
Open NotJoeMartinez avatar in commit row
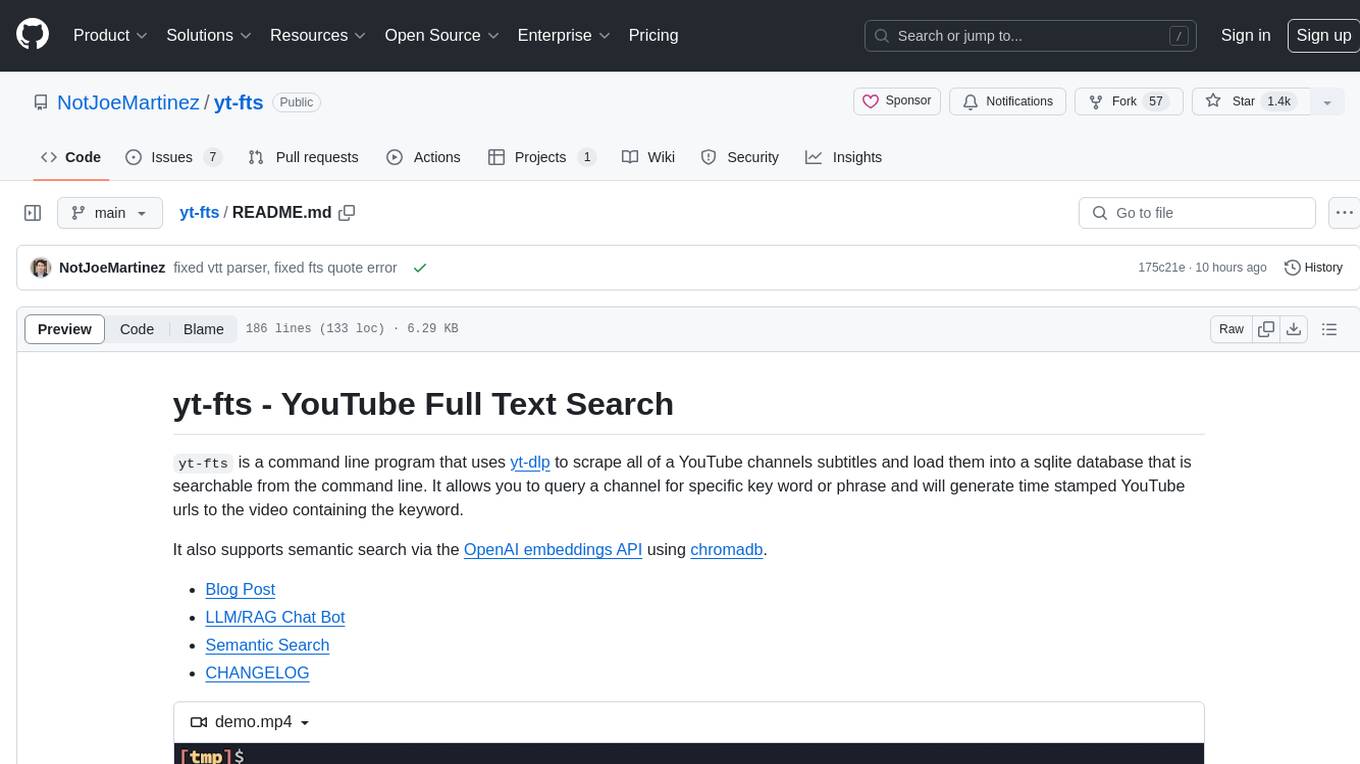pyautogui.click(x=41, y=268)
